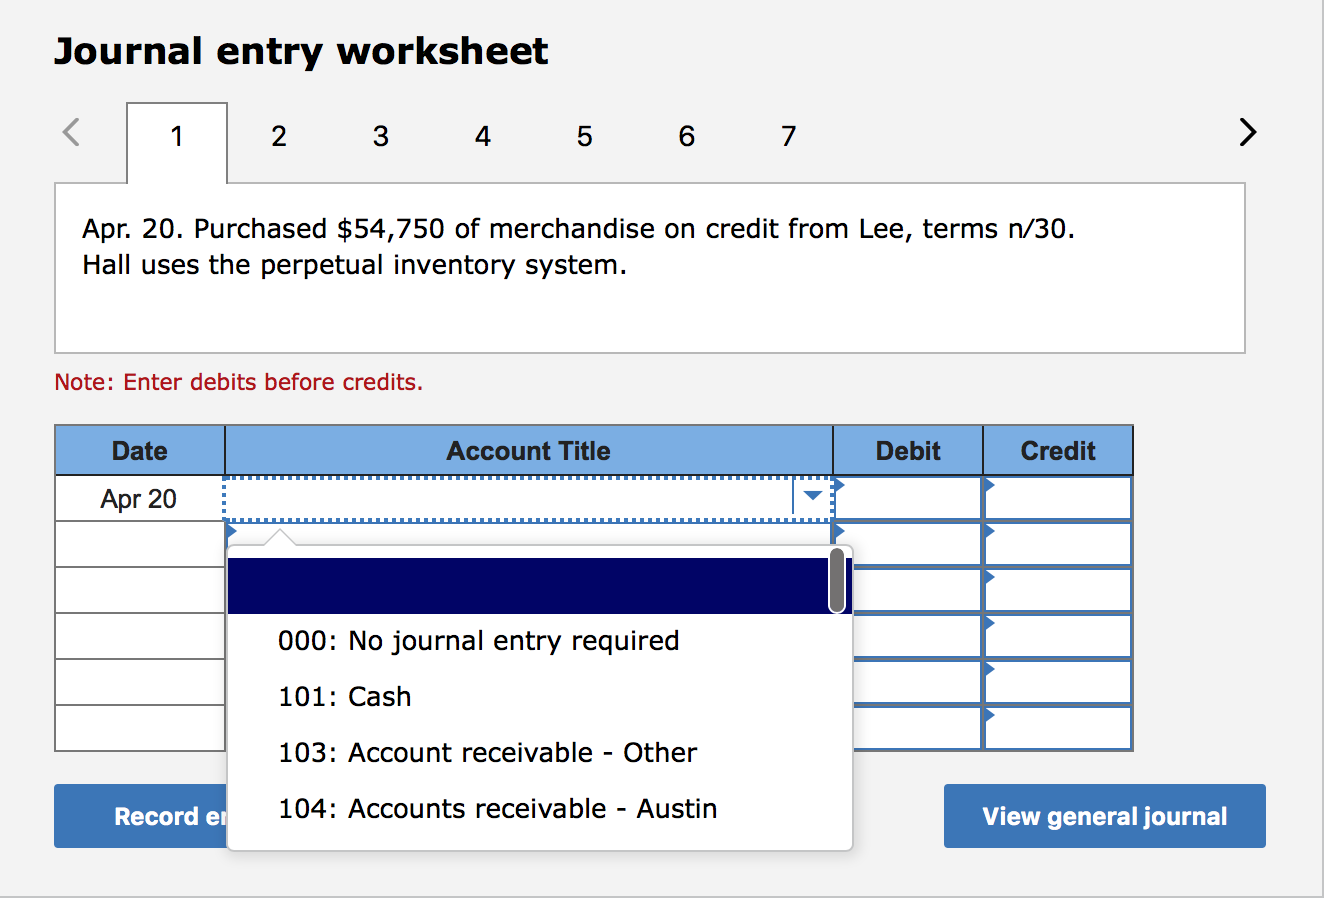This screenshot has height=914, width=1330.
Task: Advance with the next entry arrow
Action: [x=1247, y=132]
